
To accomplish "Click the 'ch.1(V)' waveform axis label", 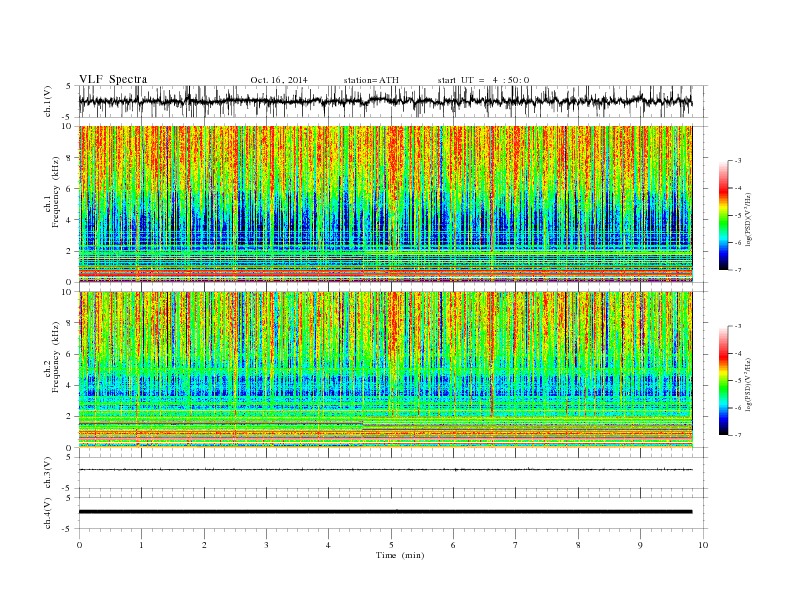I will [48, 101].
